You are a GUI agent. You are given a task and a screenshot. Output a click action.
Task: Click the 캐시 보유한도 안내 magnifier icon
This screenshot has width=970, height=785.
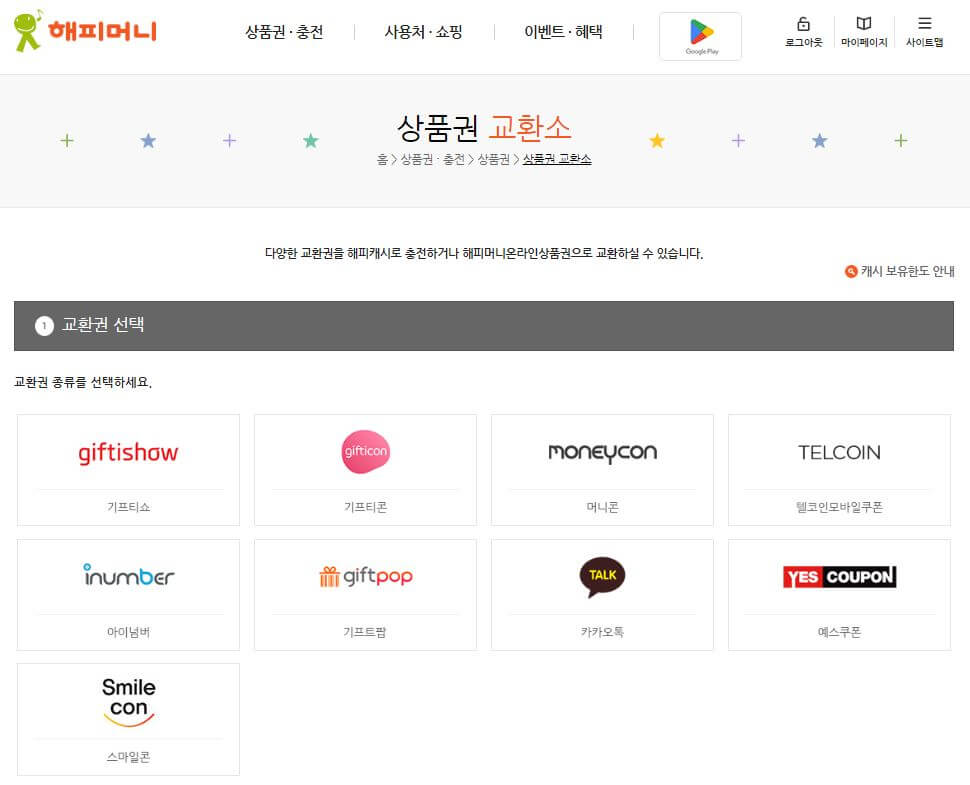[x=851, y=271]
